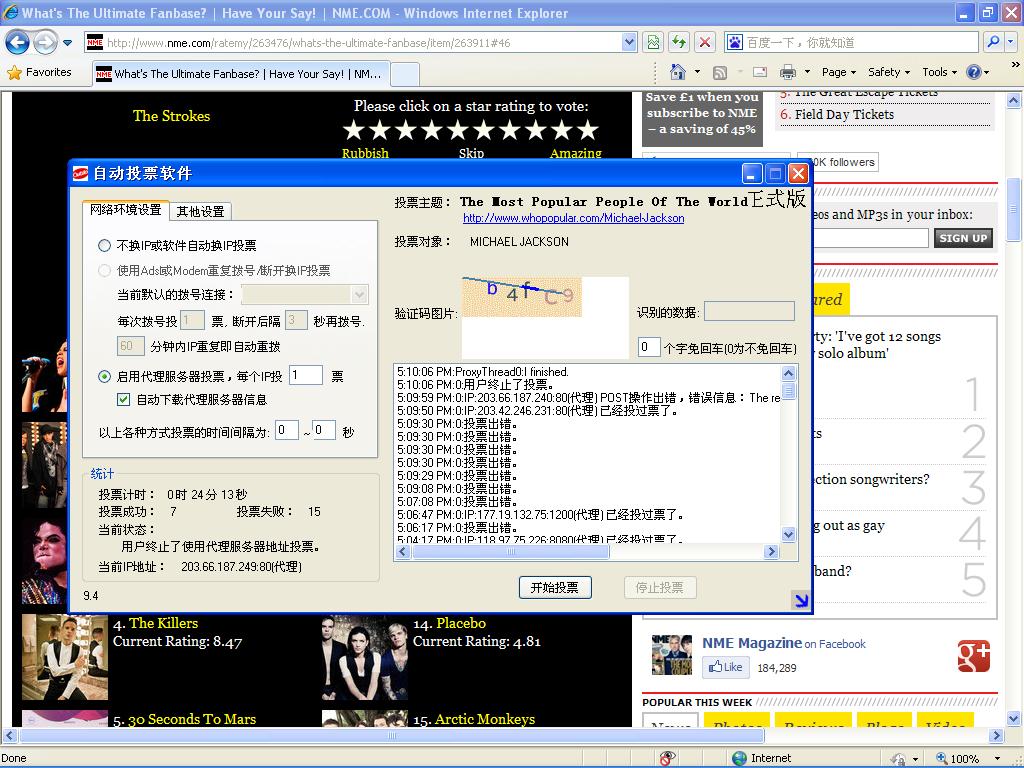Click the Favorites star button
Viewport: 1024px width, 768px height.
point(40,72)
